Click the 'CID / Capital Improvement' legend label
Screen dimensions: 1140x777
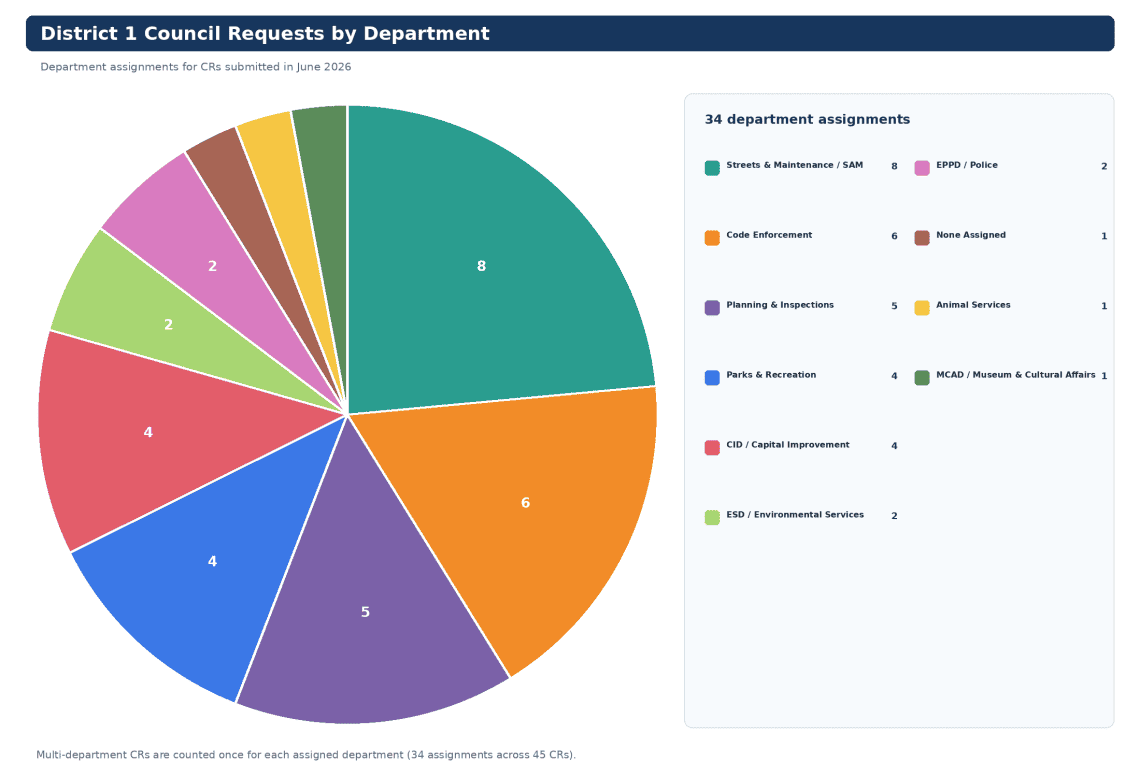[x=787, y=444]
